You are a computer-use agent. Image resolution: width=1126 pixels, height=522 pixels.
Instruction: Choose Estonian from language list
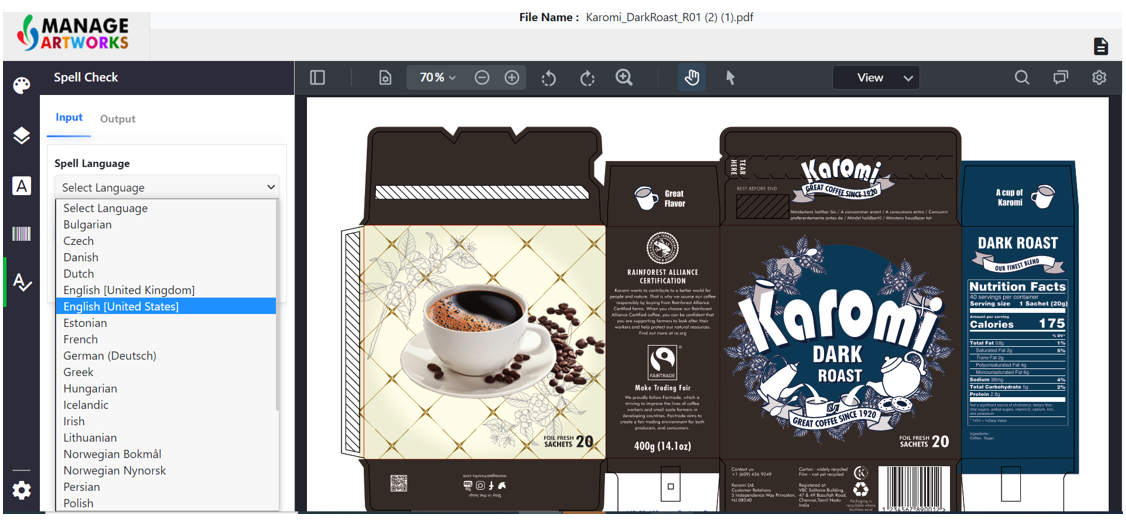(166, 323)
